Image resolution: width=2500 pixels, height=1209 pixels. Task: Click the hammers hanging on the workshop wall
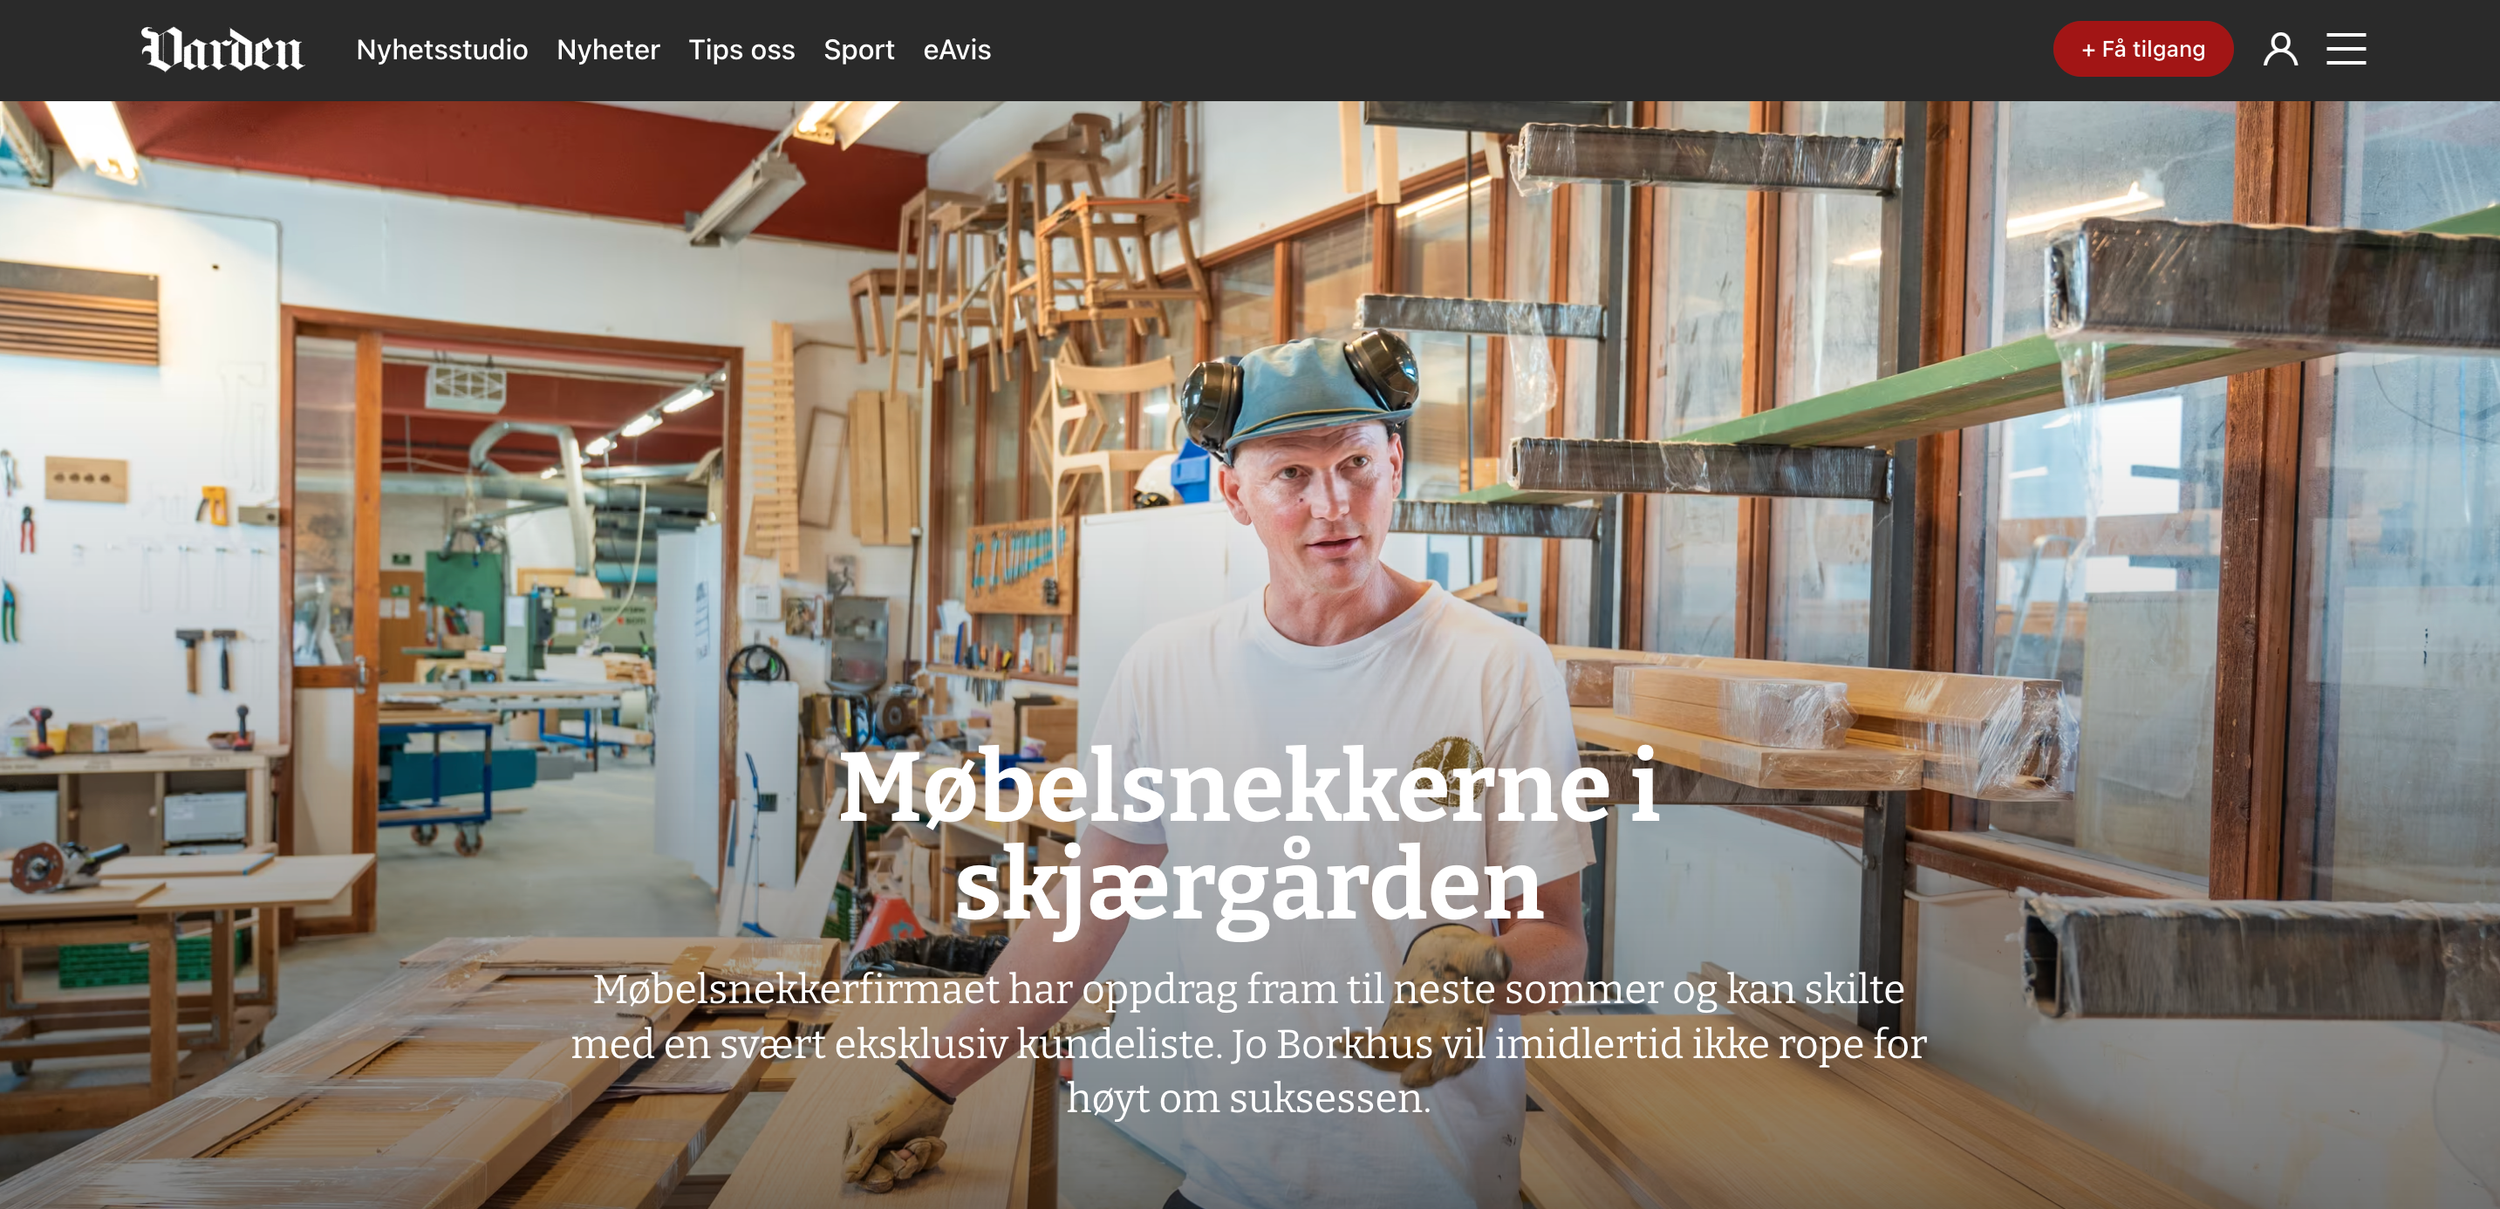pyautogui.click(x=207, y=659)
